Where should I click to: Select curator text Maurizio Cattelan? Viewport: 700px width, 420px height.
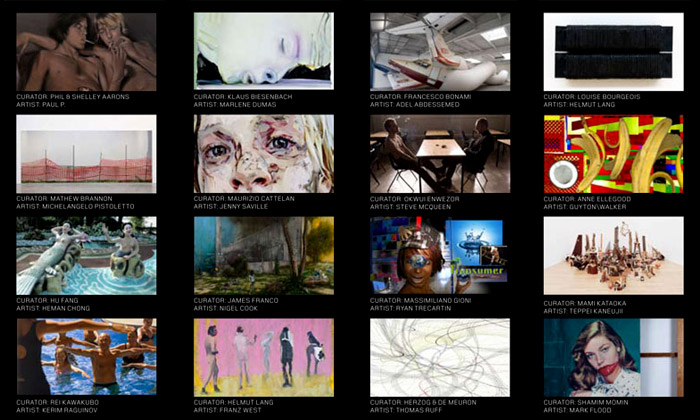click(244, 198)
